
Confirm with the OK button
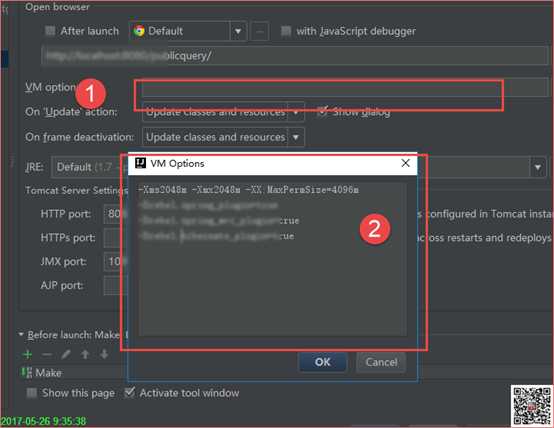click(x=323, y=362)
